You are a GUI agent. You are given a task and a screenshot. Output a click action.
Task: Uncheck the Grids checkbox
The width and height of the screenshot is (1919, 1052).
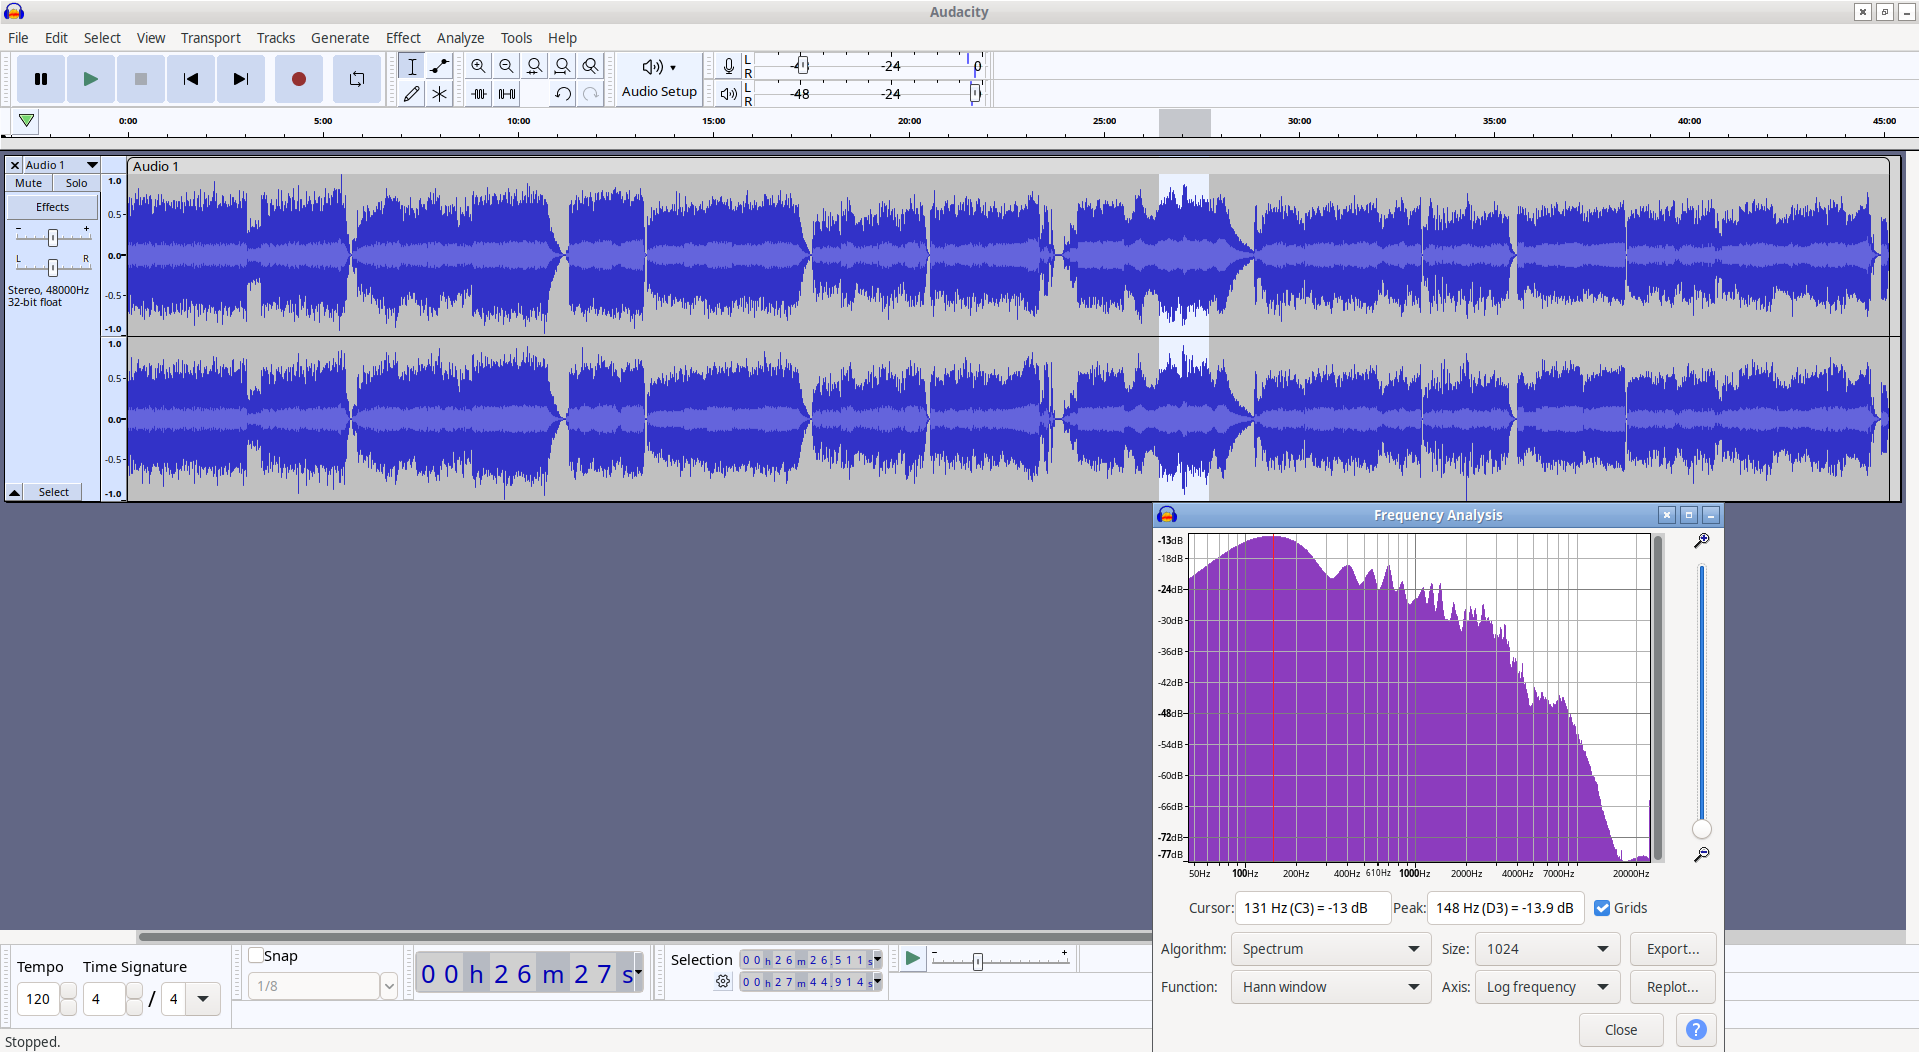click(x=1602, y=908)
